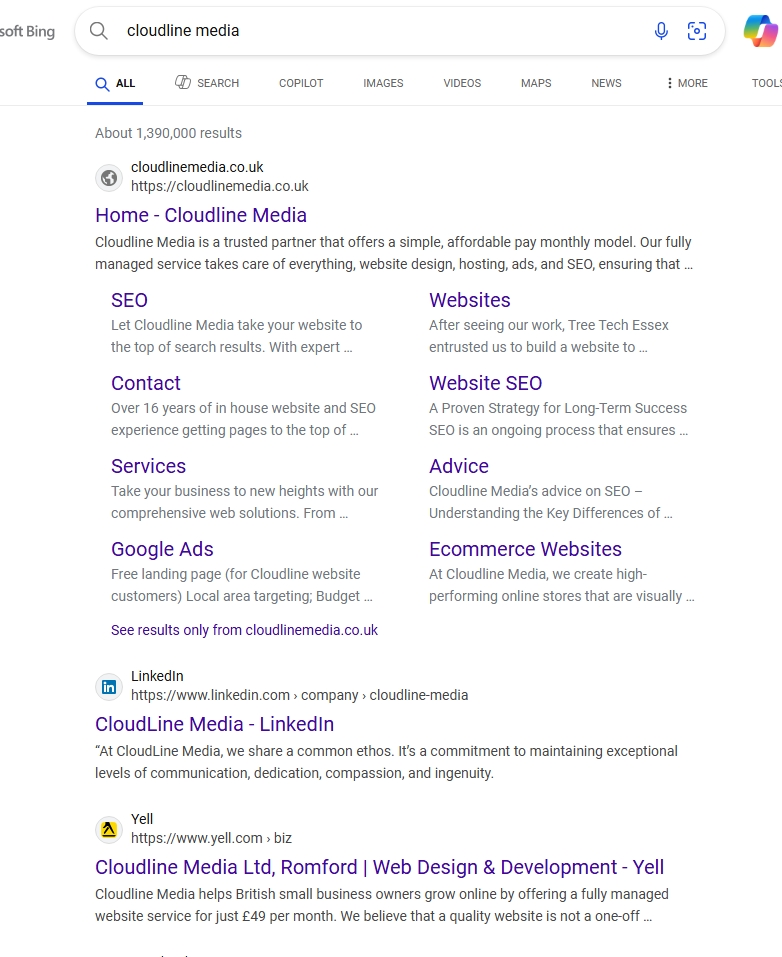Open the TOOLS option

click(766, 83)
